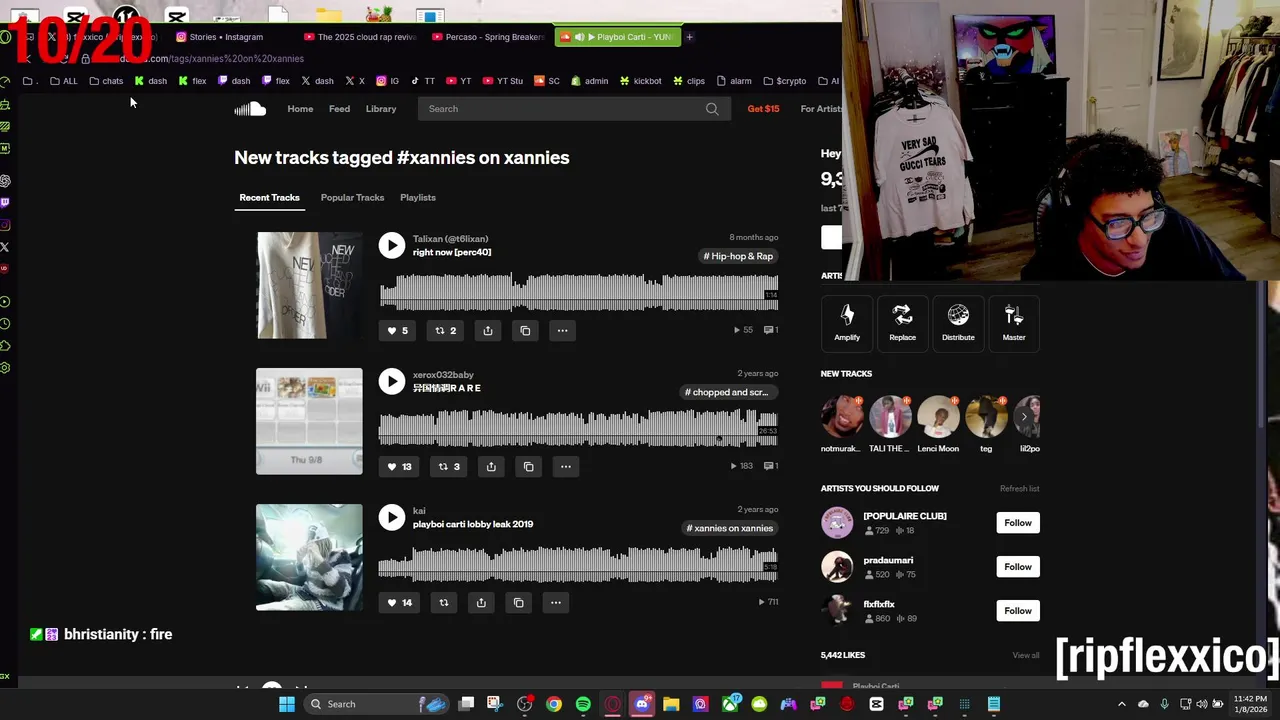Open Discord from the taskbar
Screen dimensions: 1280x720
642,704
